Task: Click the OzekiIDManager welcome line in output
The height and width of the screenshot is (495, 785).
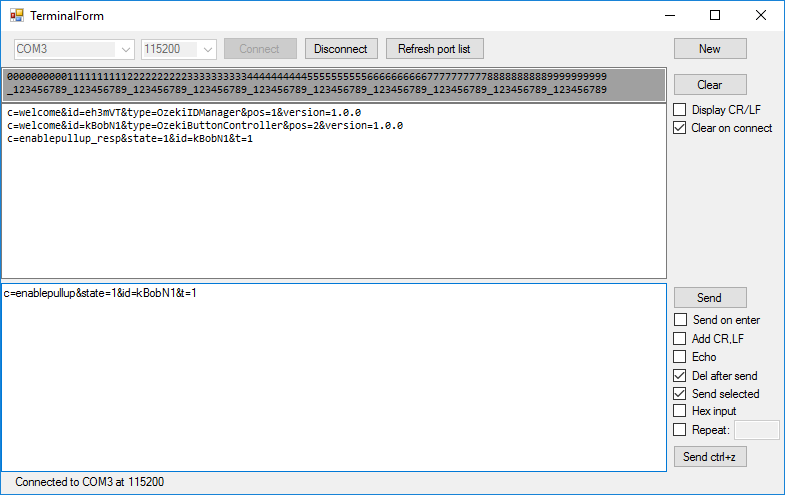Action: [184, 113]
